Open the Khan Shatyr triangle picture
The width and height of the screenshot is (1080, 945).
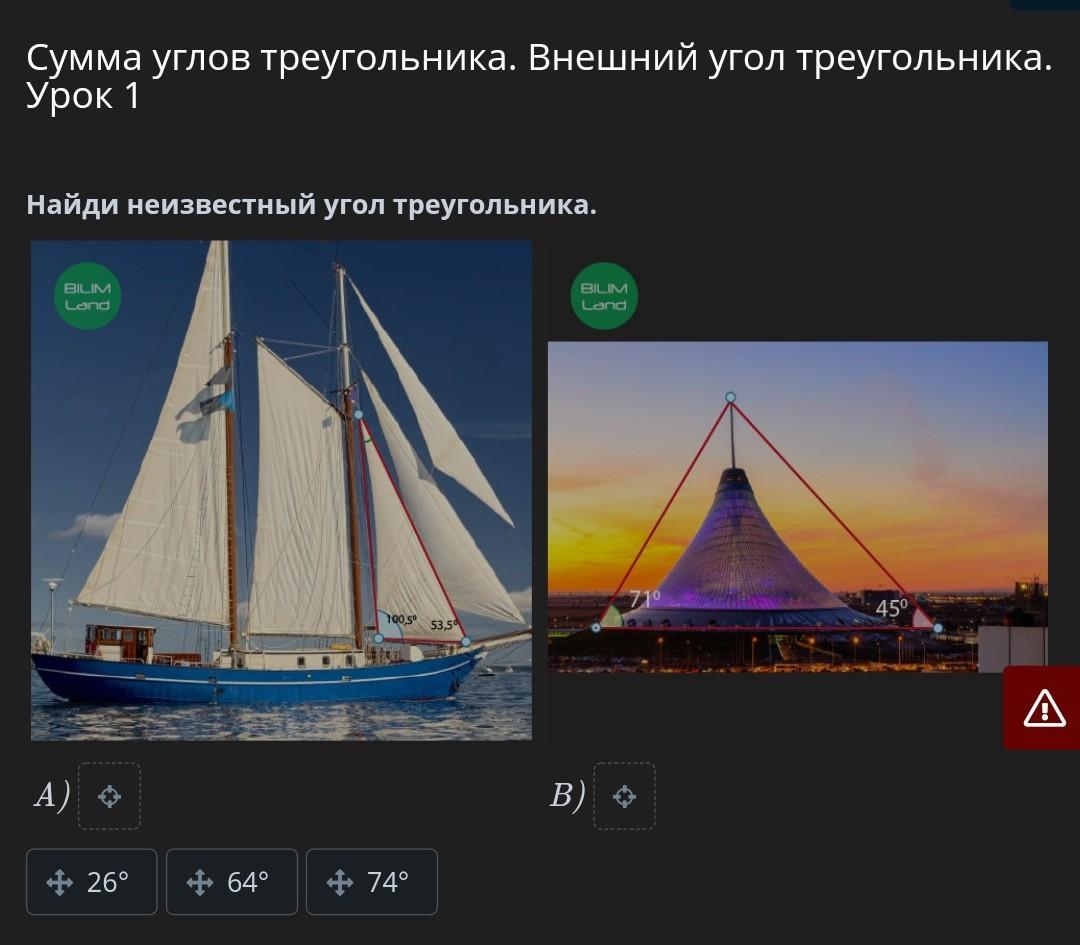click(x=798, y=507)
